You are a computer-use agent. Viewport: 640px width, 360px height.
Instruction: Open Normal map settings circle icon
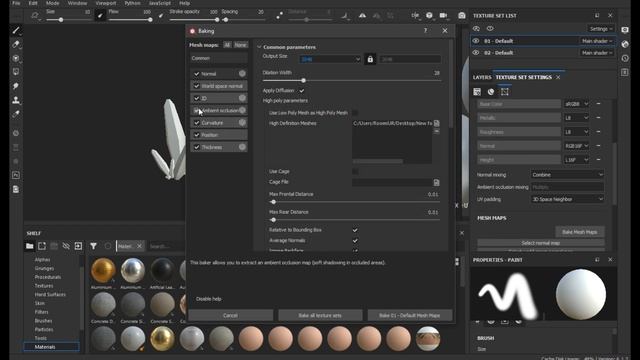tap(242, 73)
